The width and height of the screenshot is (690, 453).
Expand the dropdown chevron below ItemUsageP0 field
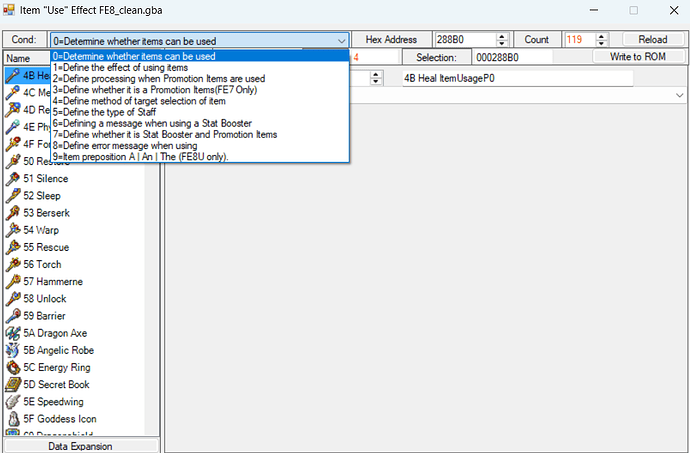pyautogui.click(x=679, y=96)
